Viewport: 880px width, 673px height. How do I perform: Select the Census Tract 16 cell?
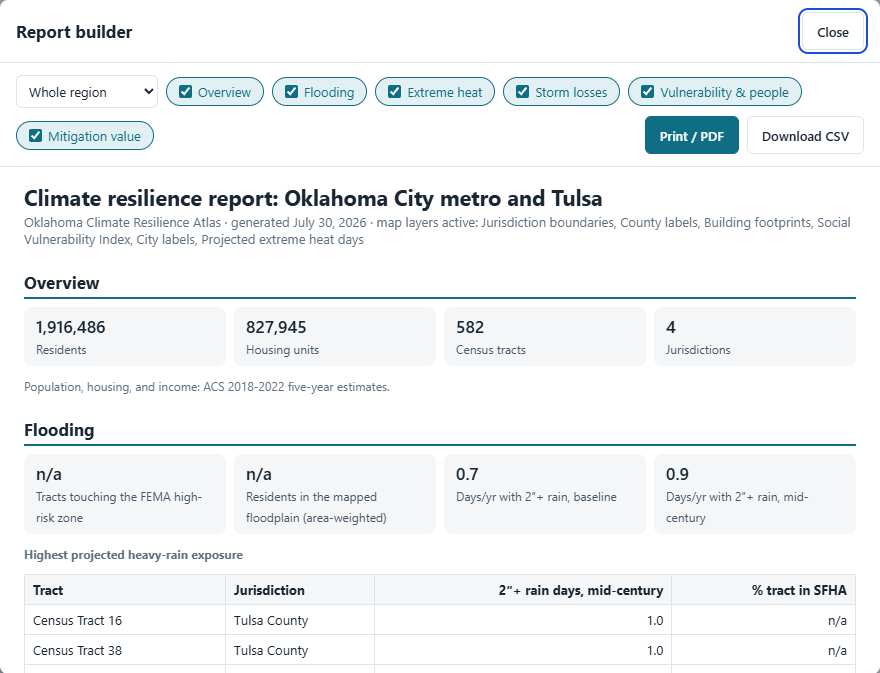(x=125, y=620)
